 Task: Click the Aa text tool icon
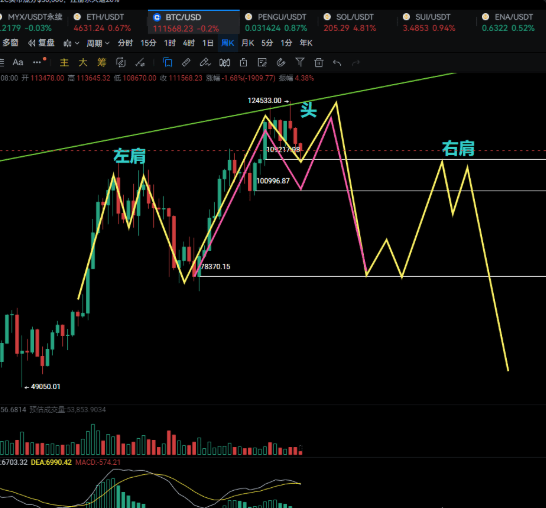pos(18,62)
